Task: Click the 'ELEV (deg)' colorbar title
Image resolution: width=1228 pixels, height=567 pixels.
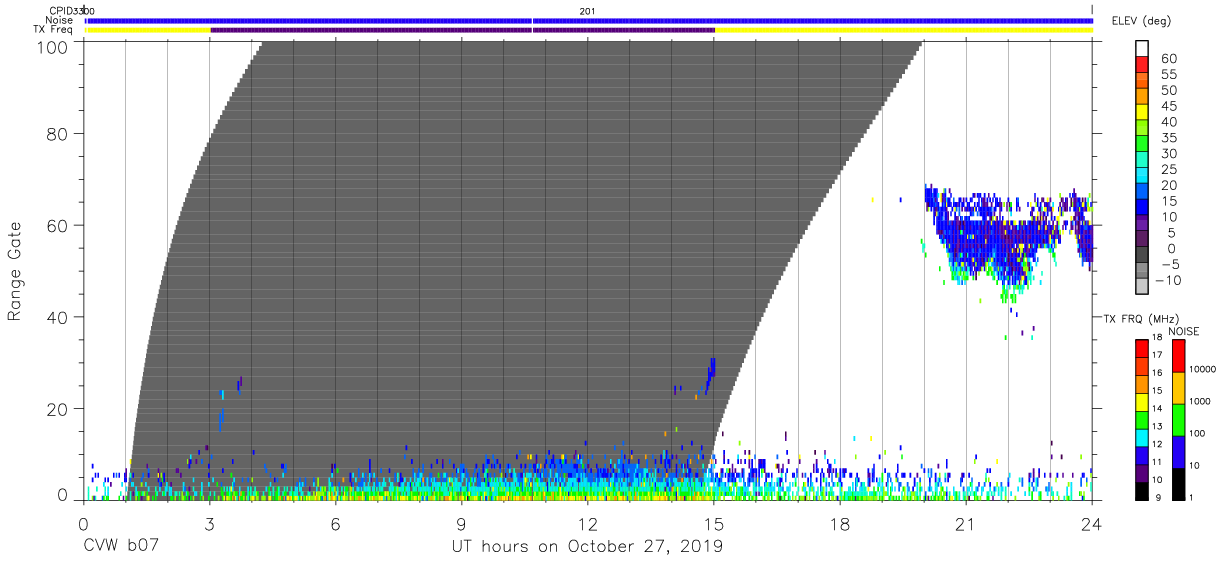Action: tap(1142, 21)
